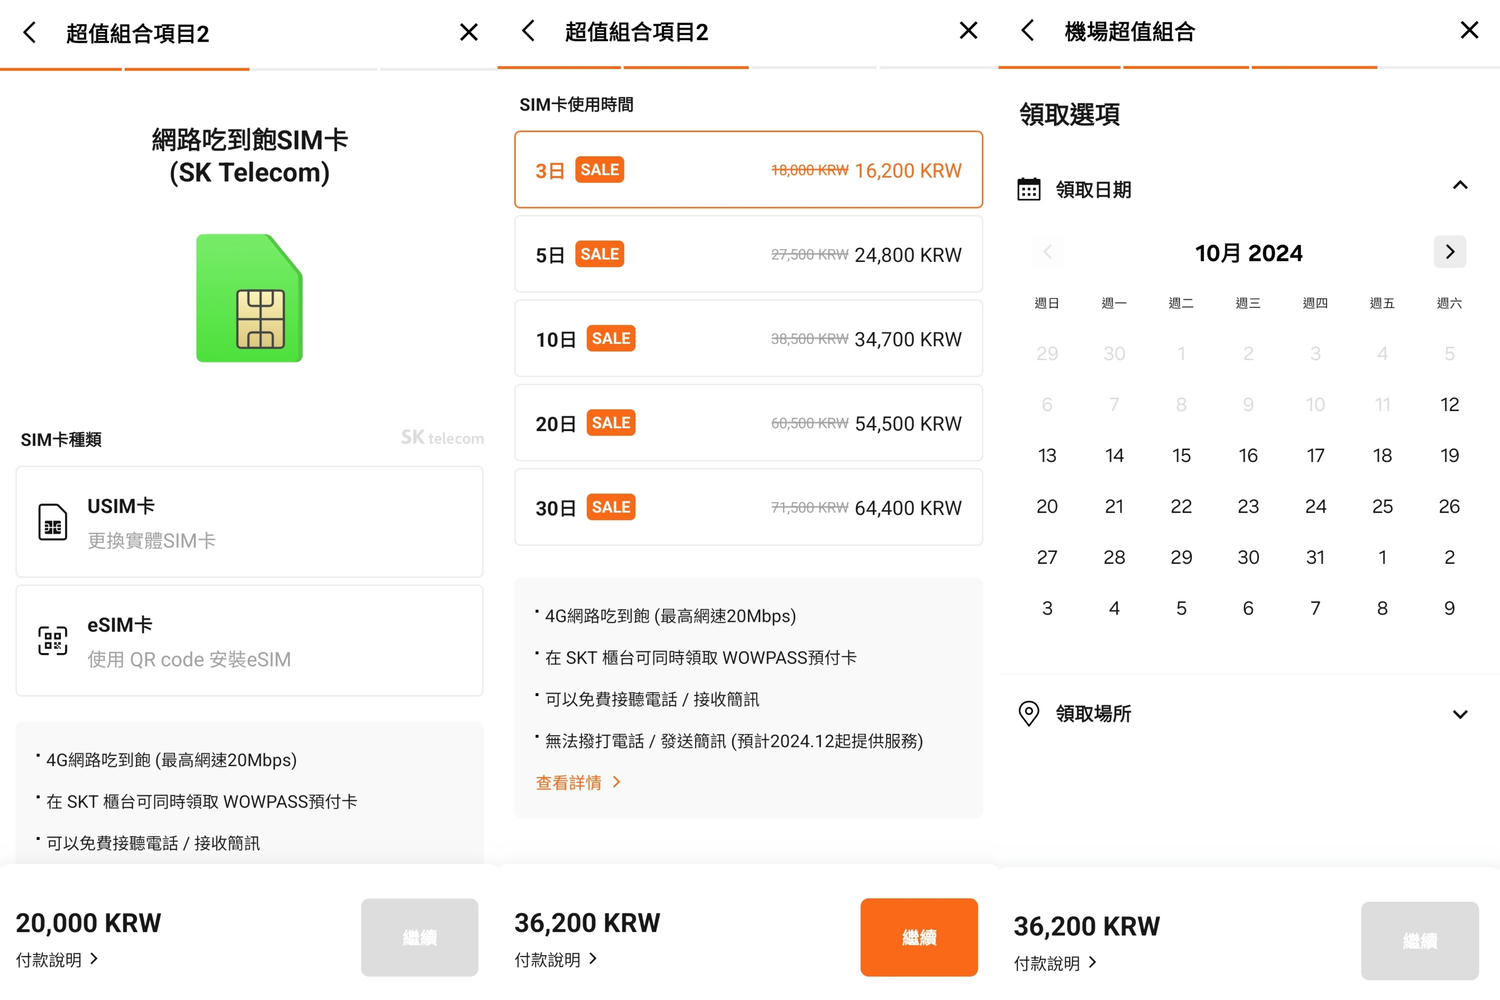Image resolution: width=1500 pixels, height=1000 pixels.
Task: Pick October 27 on the calendar
Action: point(1047,558)
